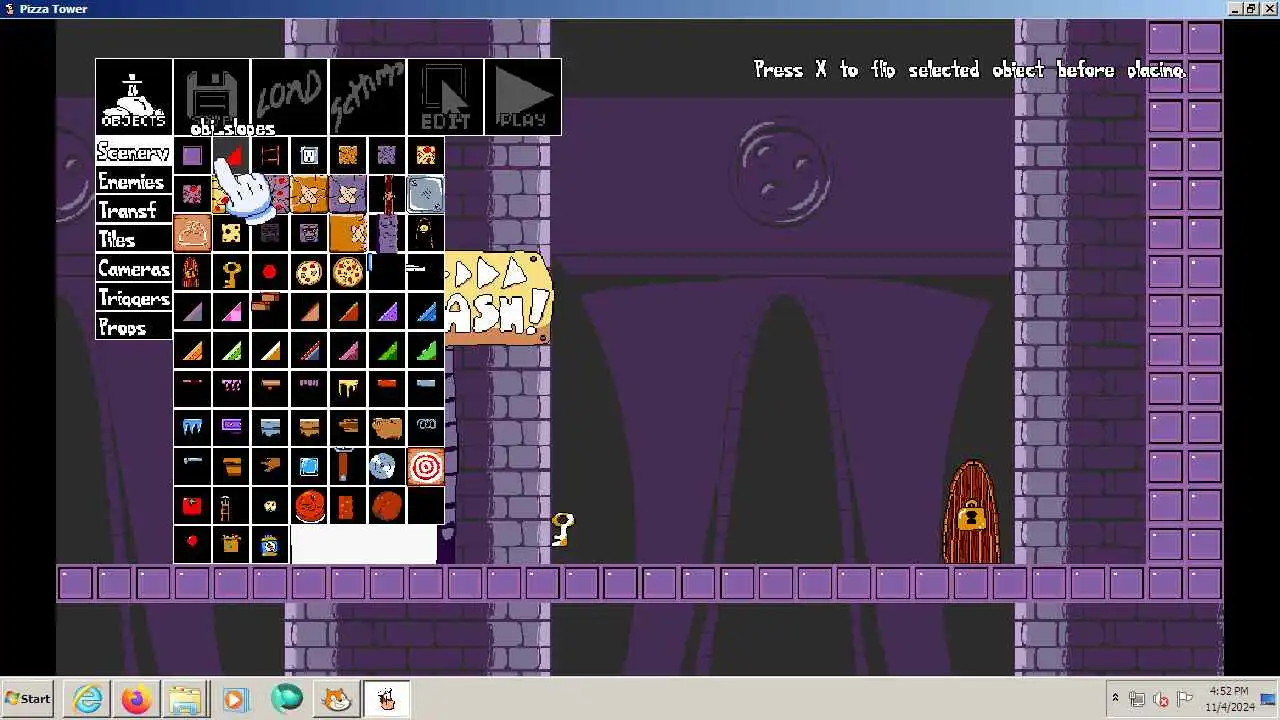Pick the orange toppings box object
This screenshot has height=720, width=1280.
tap(231, 544)
